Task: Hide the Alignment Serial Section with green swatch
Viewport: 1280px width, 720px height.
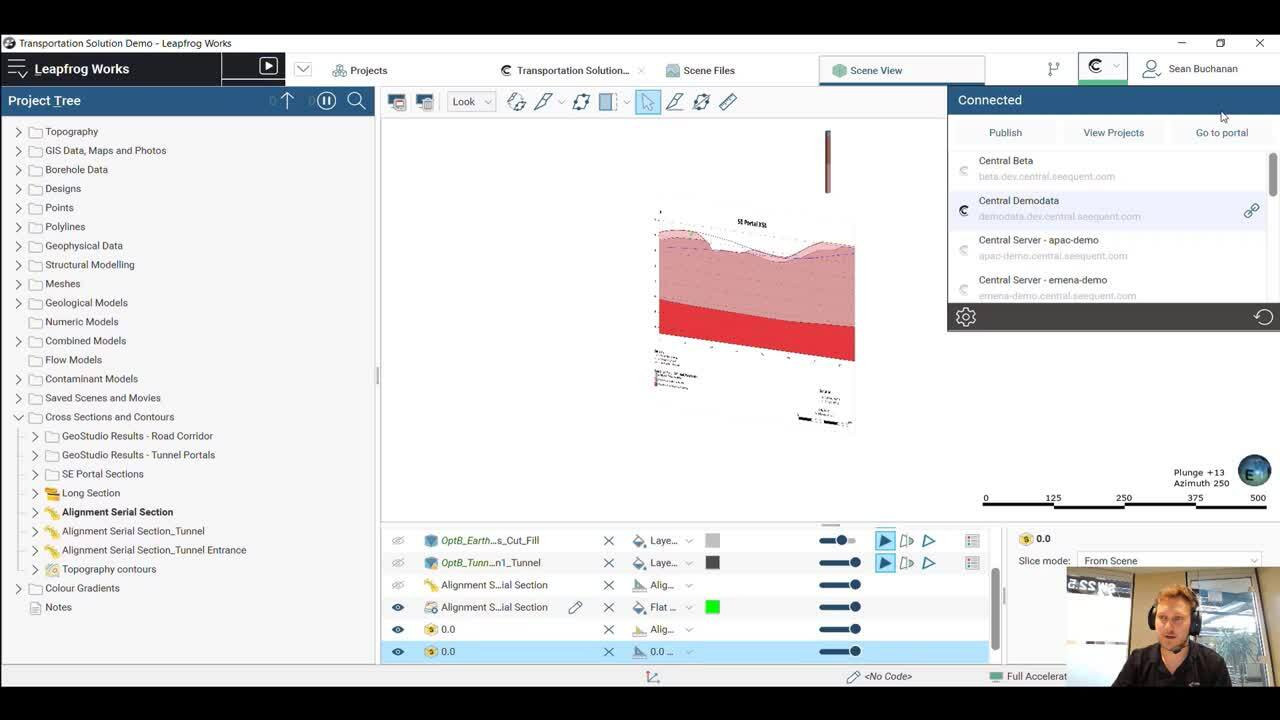Action: click(398, 607)
